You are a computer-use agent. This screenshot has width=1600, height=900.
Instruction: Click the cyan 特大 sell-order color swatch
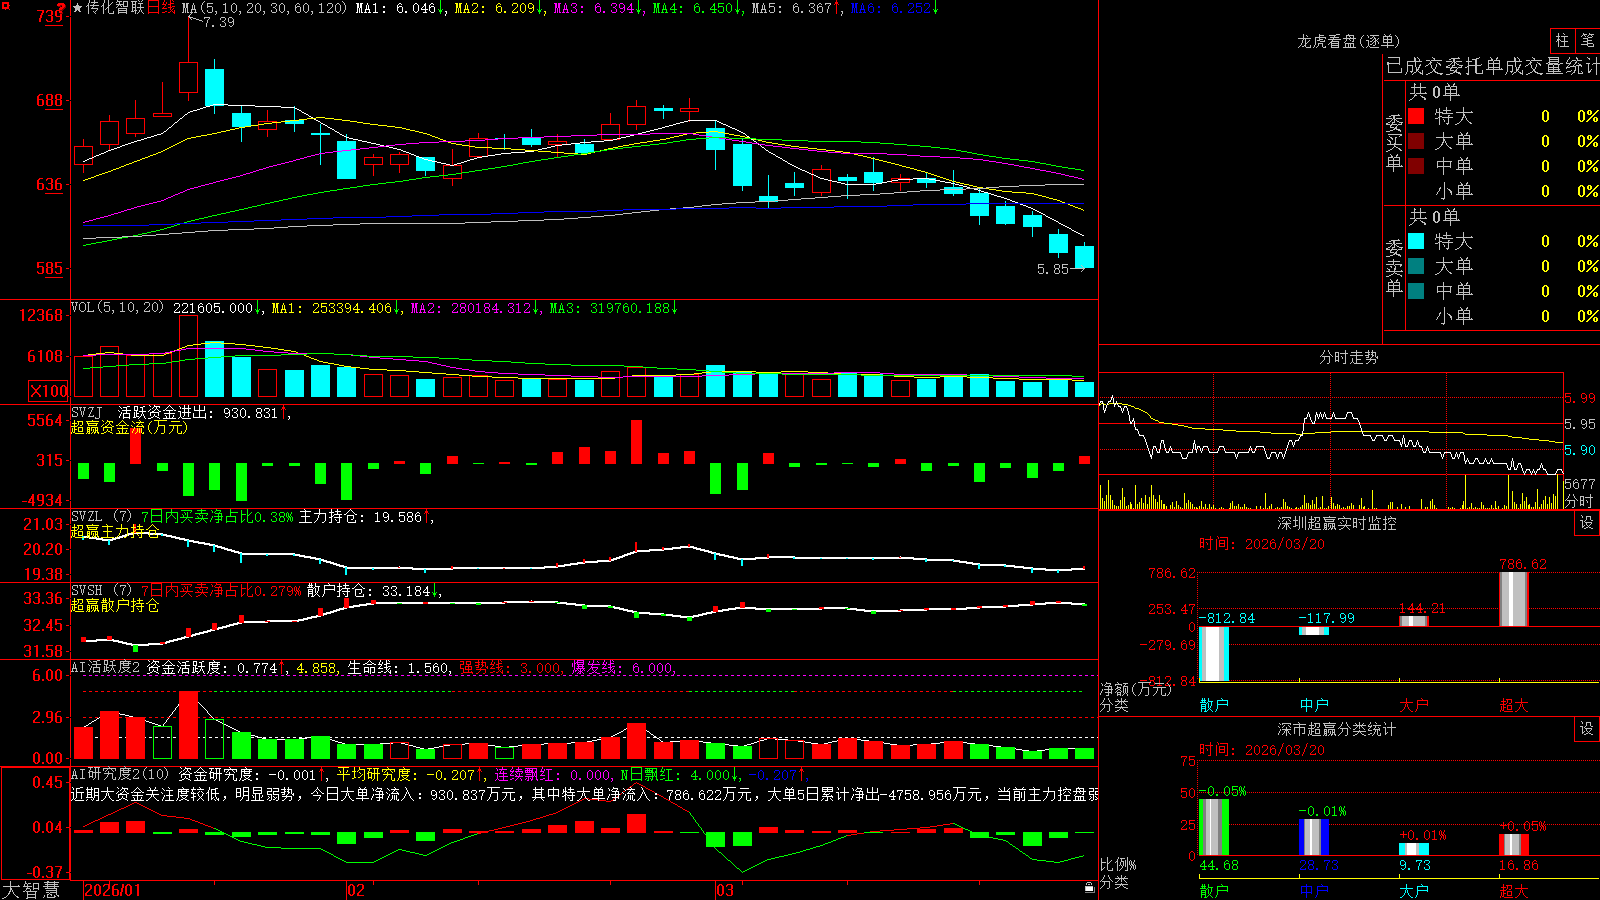[x=1416, y=241]
